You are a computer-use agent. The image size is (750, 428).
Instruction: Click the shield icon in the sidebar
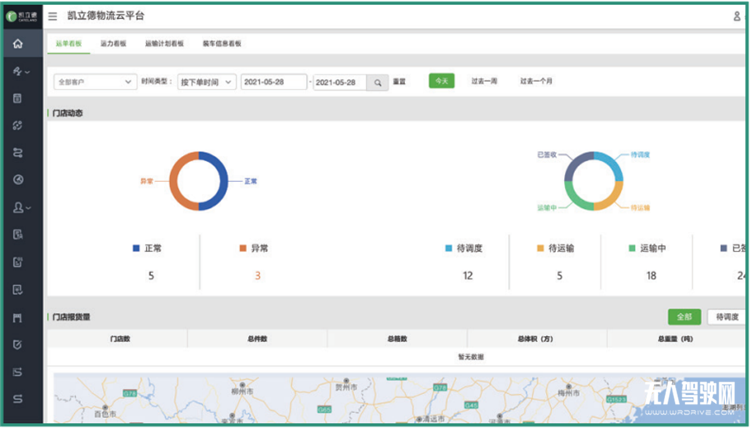[18, 344]
